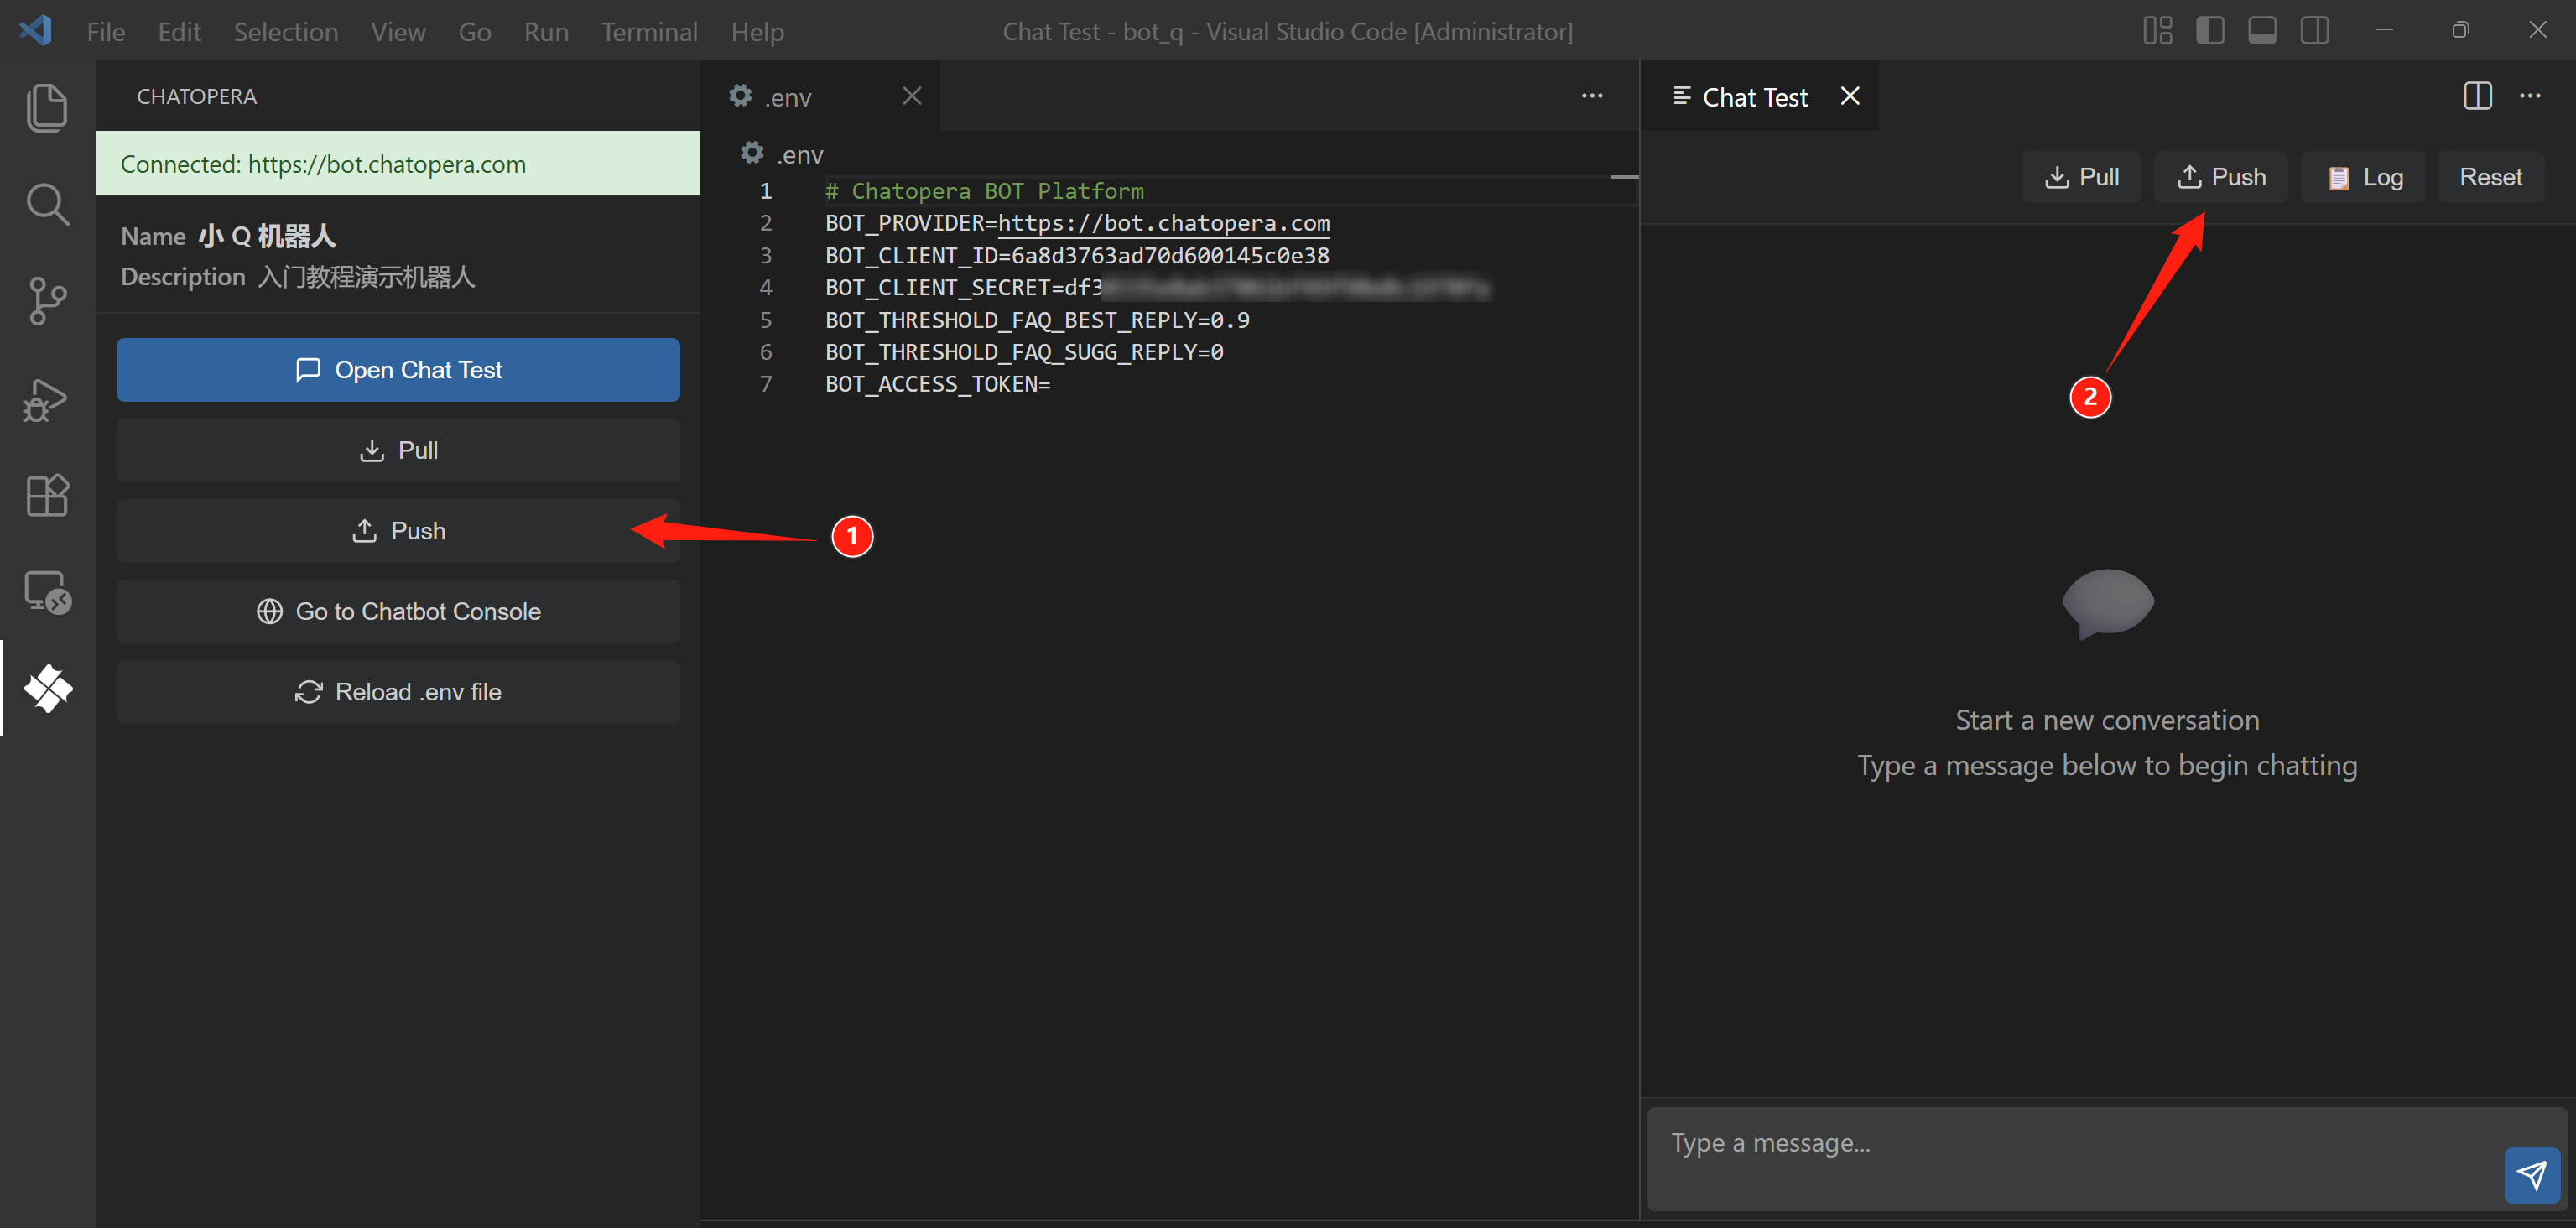Click the description 入门教程演示机器人
Viewport: 2576px width, 1228px height.
366,277
